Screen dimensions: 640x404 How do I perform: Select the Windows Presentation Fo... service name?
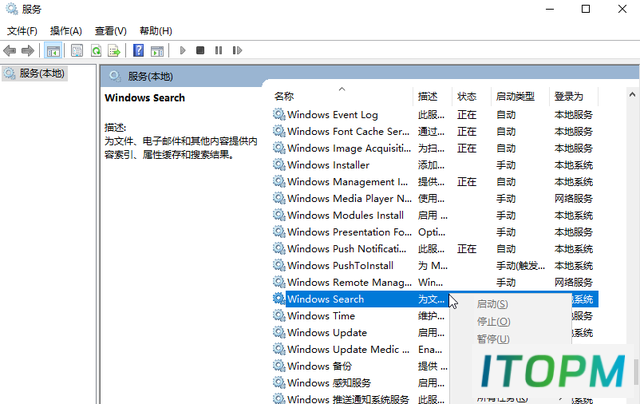click(349, 232)
